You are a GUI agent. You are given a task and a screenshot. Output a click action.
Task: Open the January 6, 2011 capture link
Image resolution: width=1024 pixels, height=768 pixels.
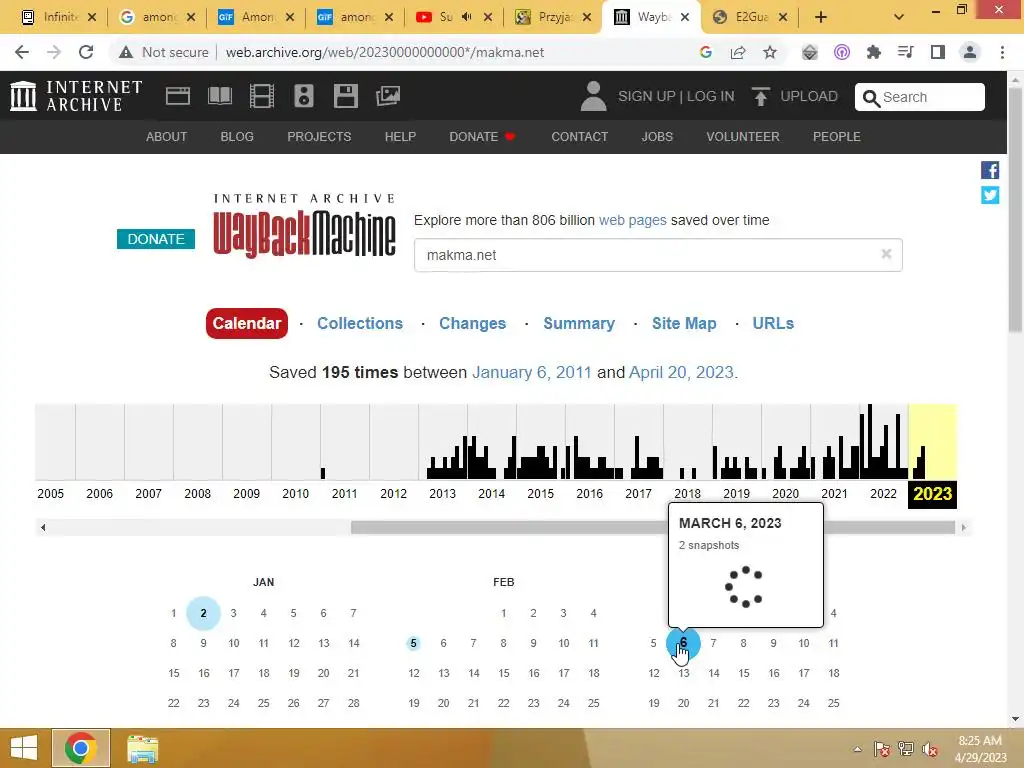[x=532, y=372]
